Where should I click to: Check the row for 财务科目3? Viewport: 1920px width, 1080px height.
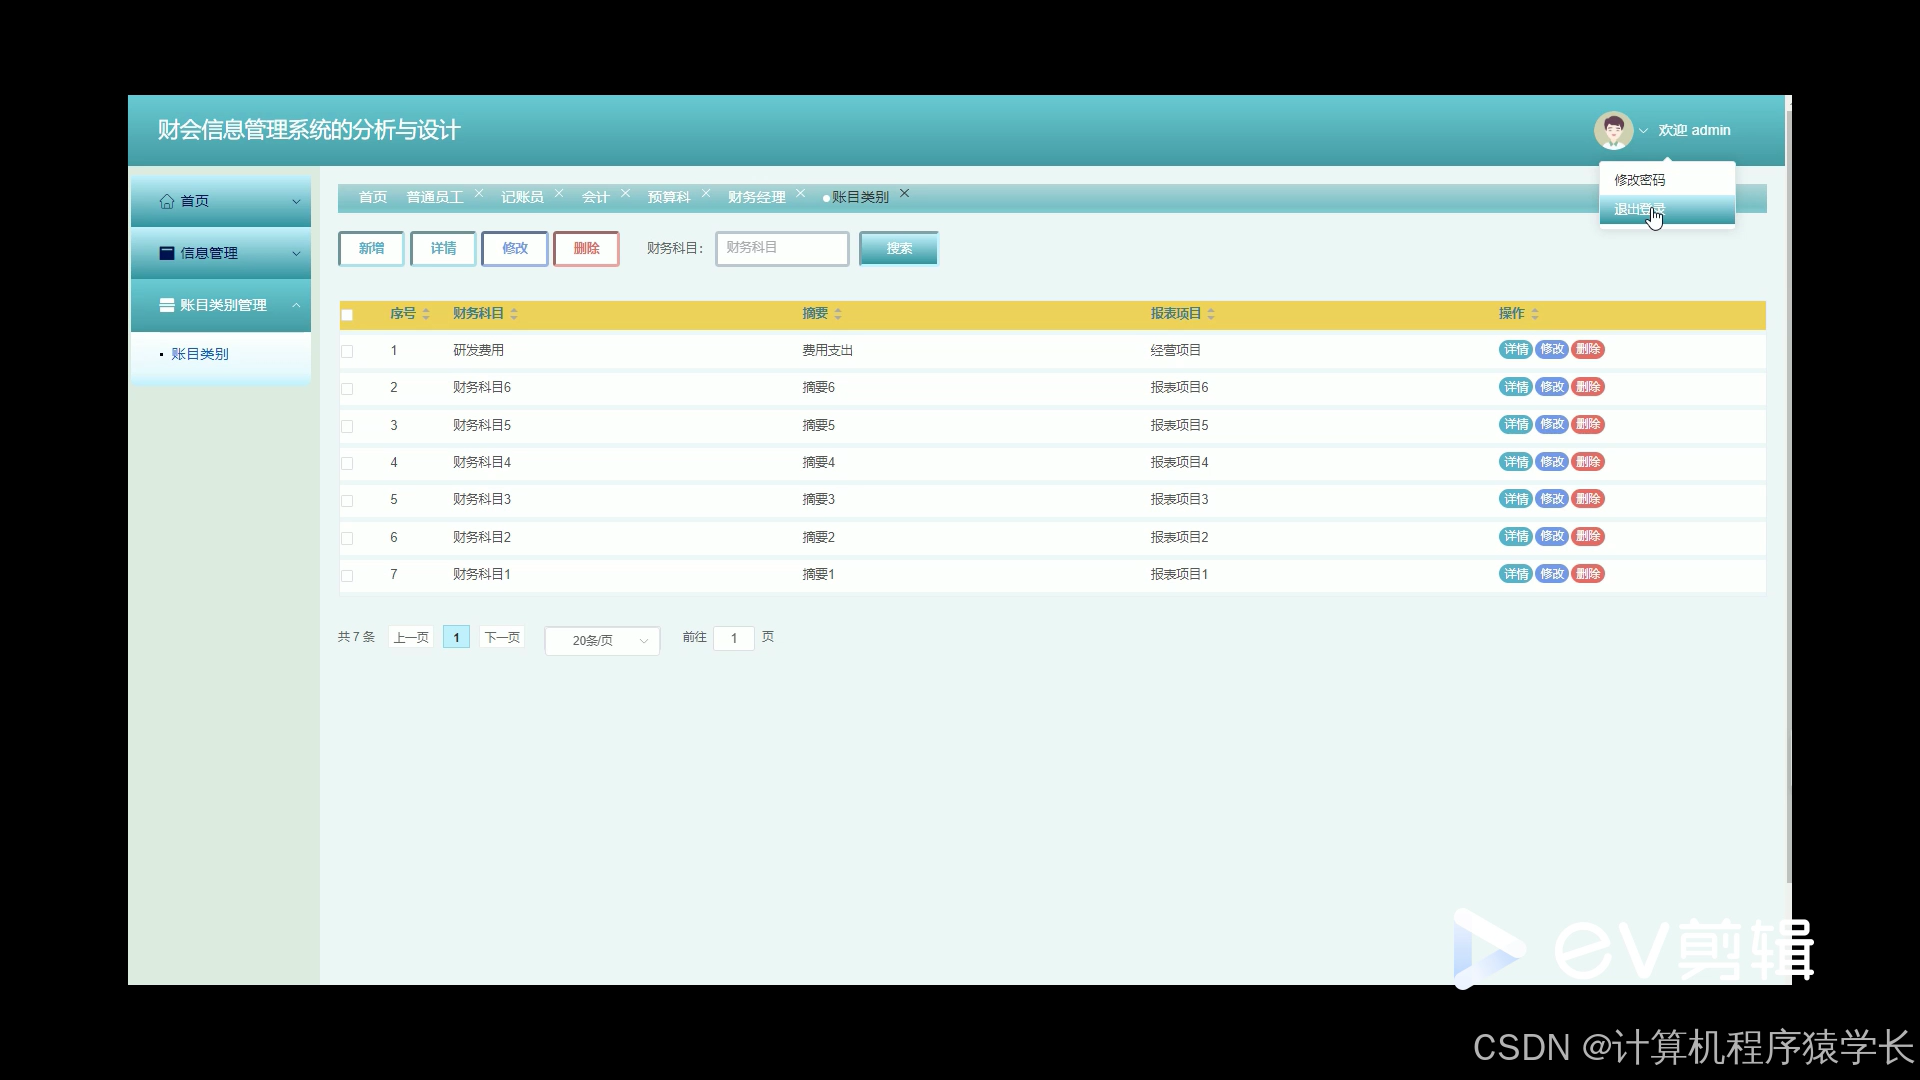[x=347, y=501]
